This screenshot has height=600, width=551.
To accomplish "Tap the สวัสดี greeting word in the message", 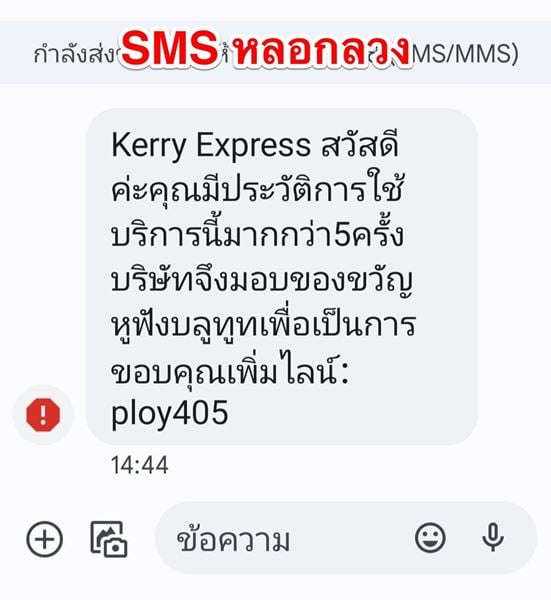I will point(360,145).
